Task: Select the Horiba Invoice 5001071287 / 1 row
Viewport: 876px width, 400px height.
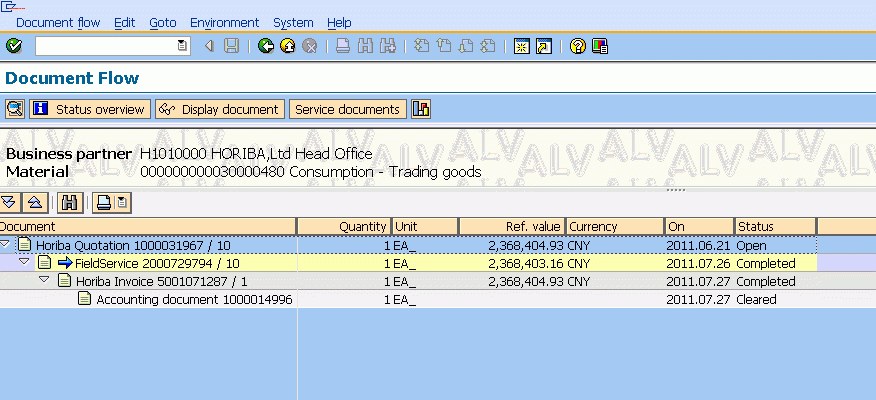Action: (x=408, y=281)
